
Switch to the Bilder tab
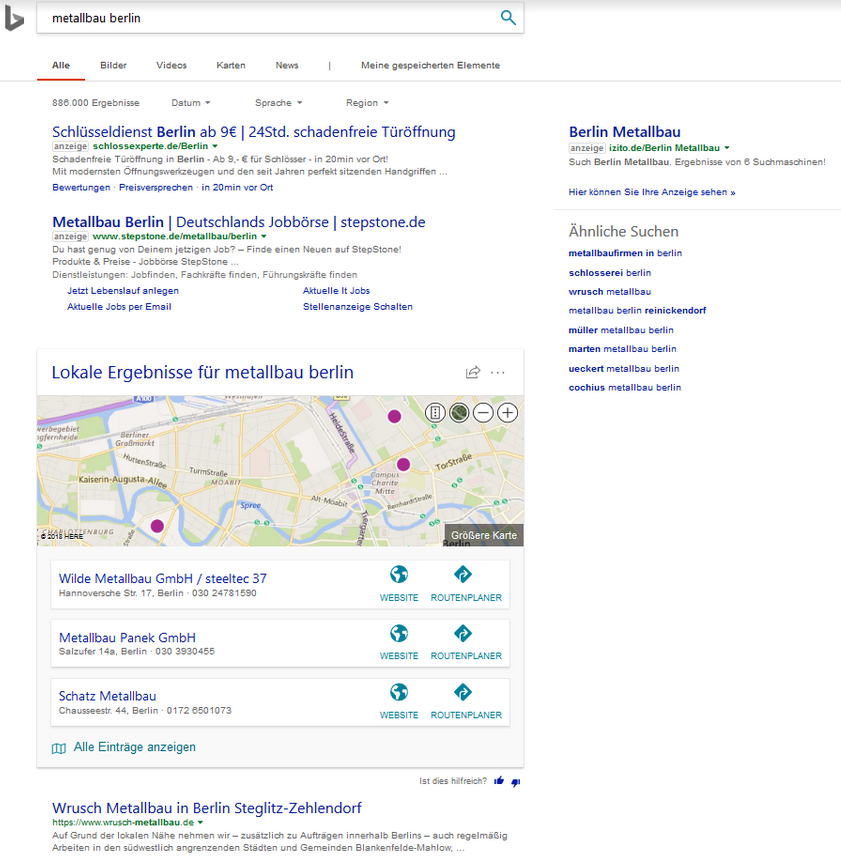[x=113, y=65]
